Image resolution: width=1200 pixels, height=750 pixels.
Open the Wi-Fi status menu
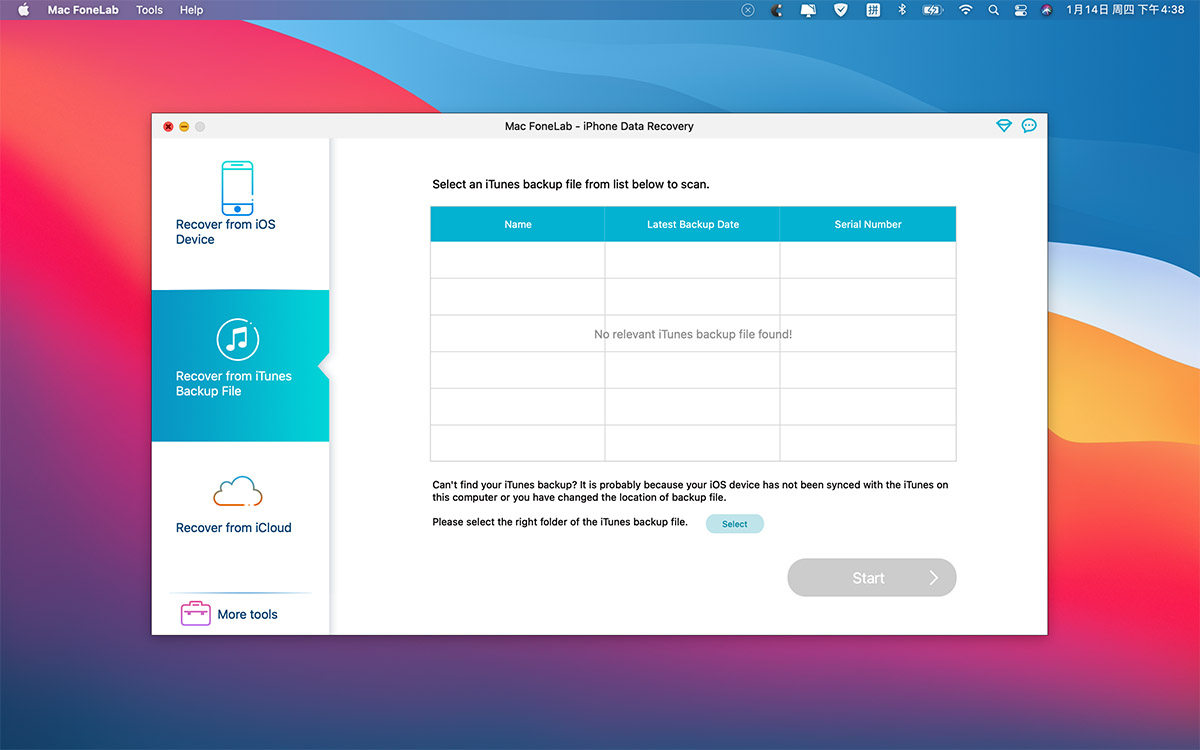point(965,10)
